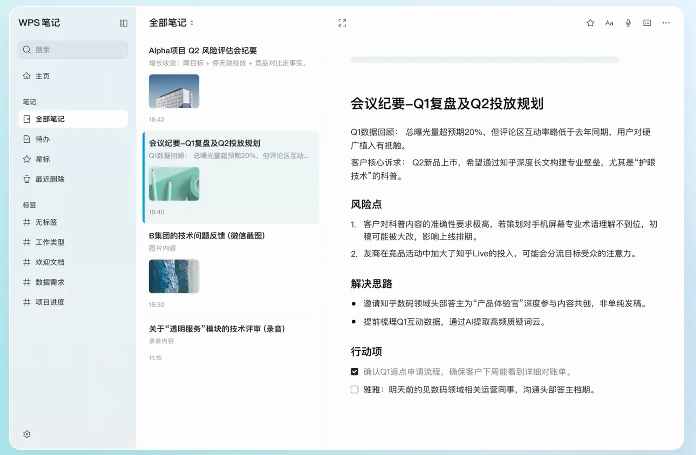The height and width of the screenshot is (455, 696).
Task: Filter by the 项目进度 tag
Action: coord(73,302)
